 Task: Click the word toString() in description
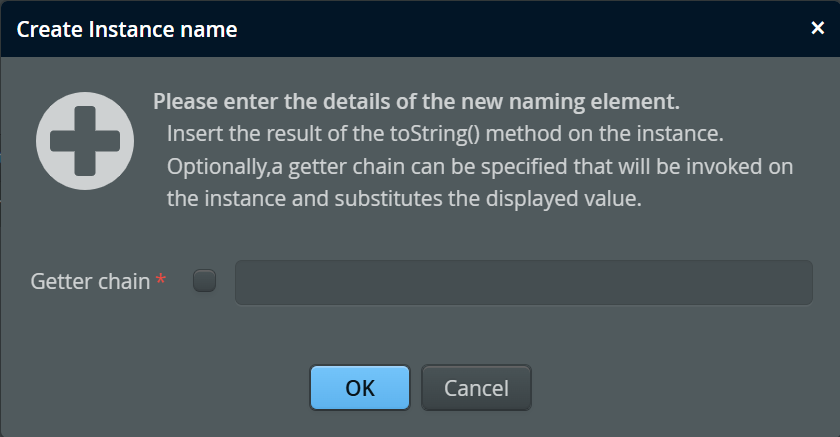tap(434, 134)
